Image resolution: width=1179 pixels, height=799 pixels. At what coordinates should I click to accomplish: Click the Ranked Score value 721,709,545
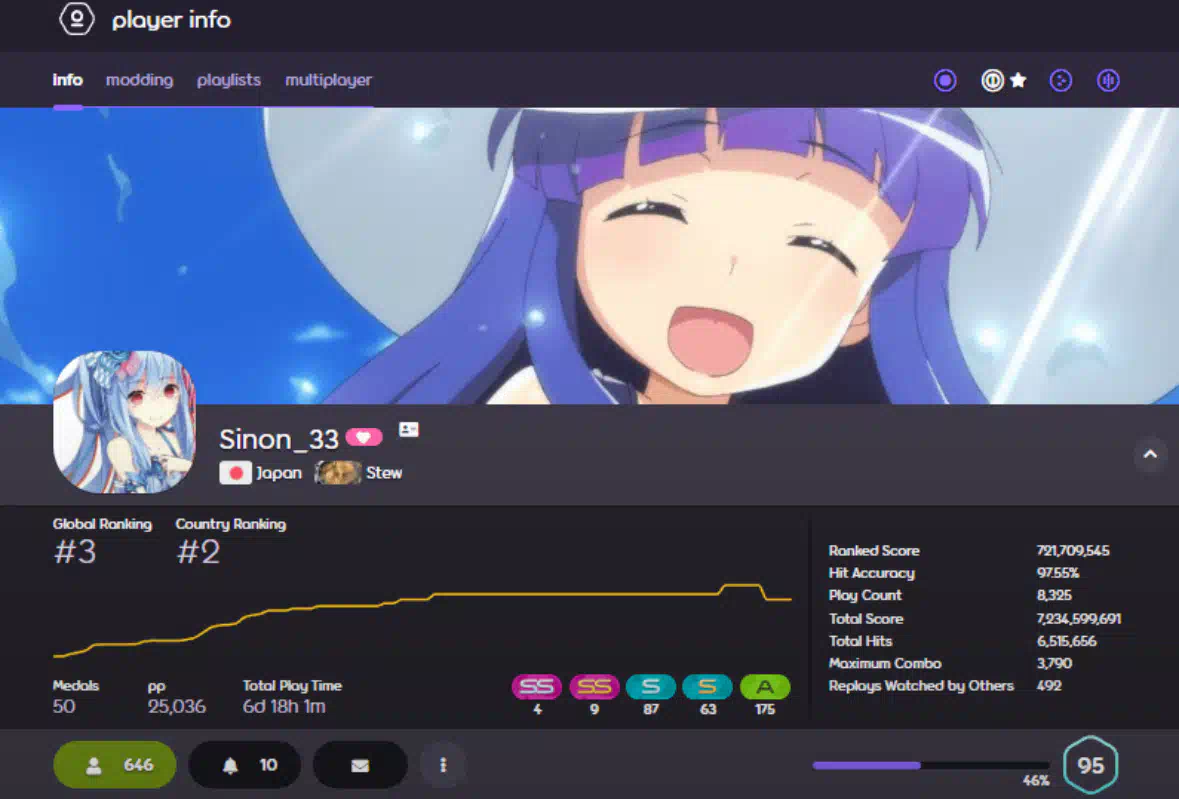click(1073, 551)
